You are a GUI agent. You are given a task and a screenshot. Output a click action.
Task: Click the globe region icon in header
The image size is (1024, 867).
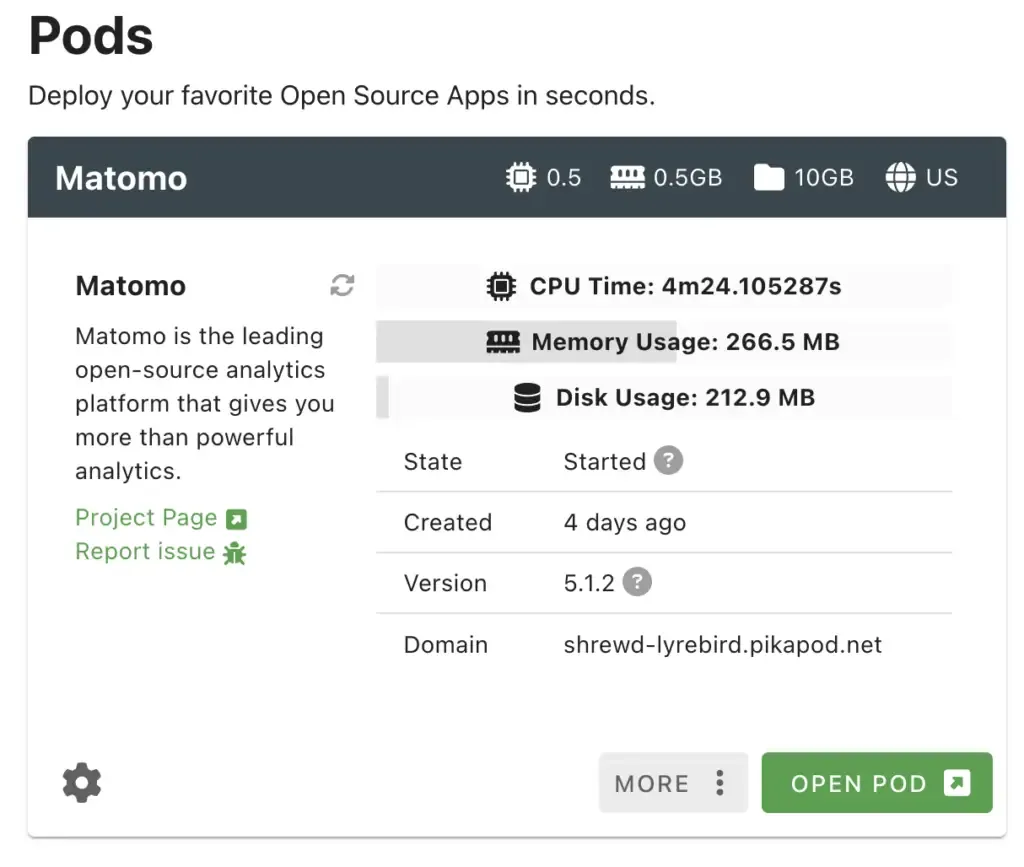(900, 178)
